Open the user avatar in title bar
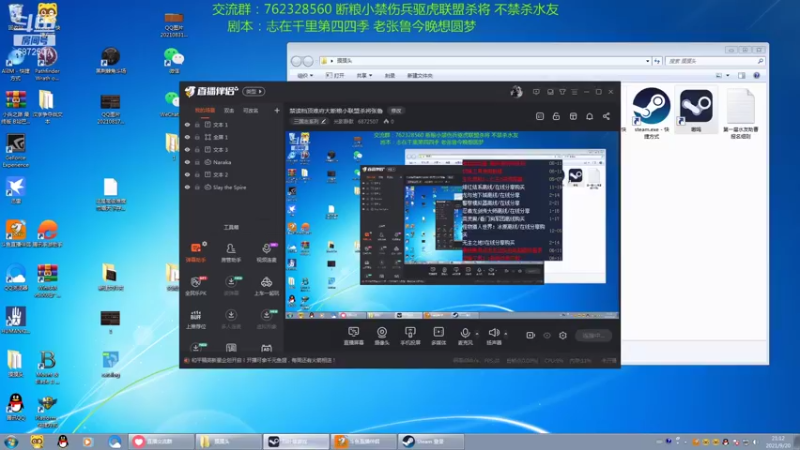Screen dimensions: 800x450 tap(516, 92)
